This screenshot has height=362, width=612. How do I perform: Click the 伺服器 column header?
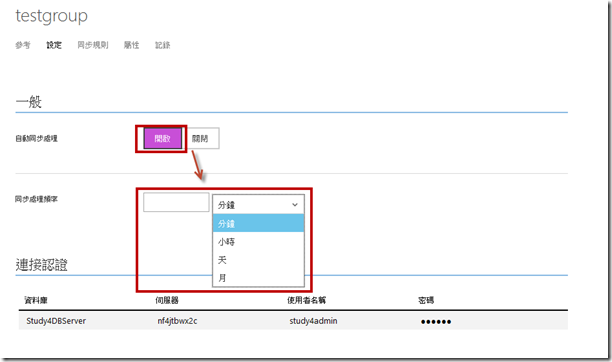pos(167,300)
